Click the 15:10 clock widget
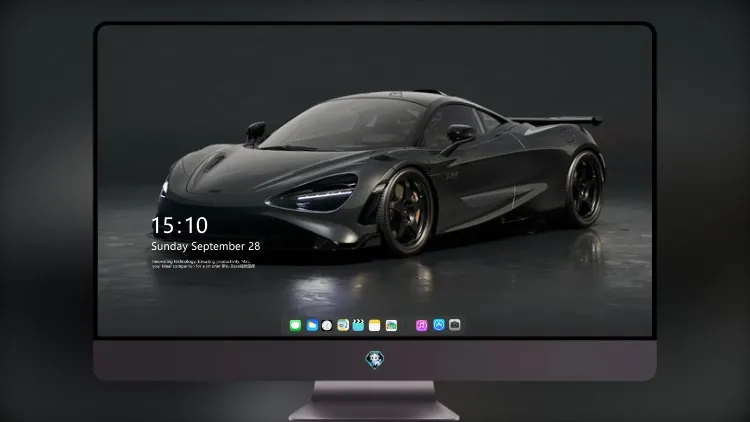The height and width of the screenshot is (422, 750). pyautogui.click(x=179, y=225)
